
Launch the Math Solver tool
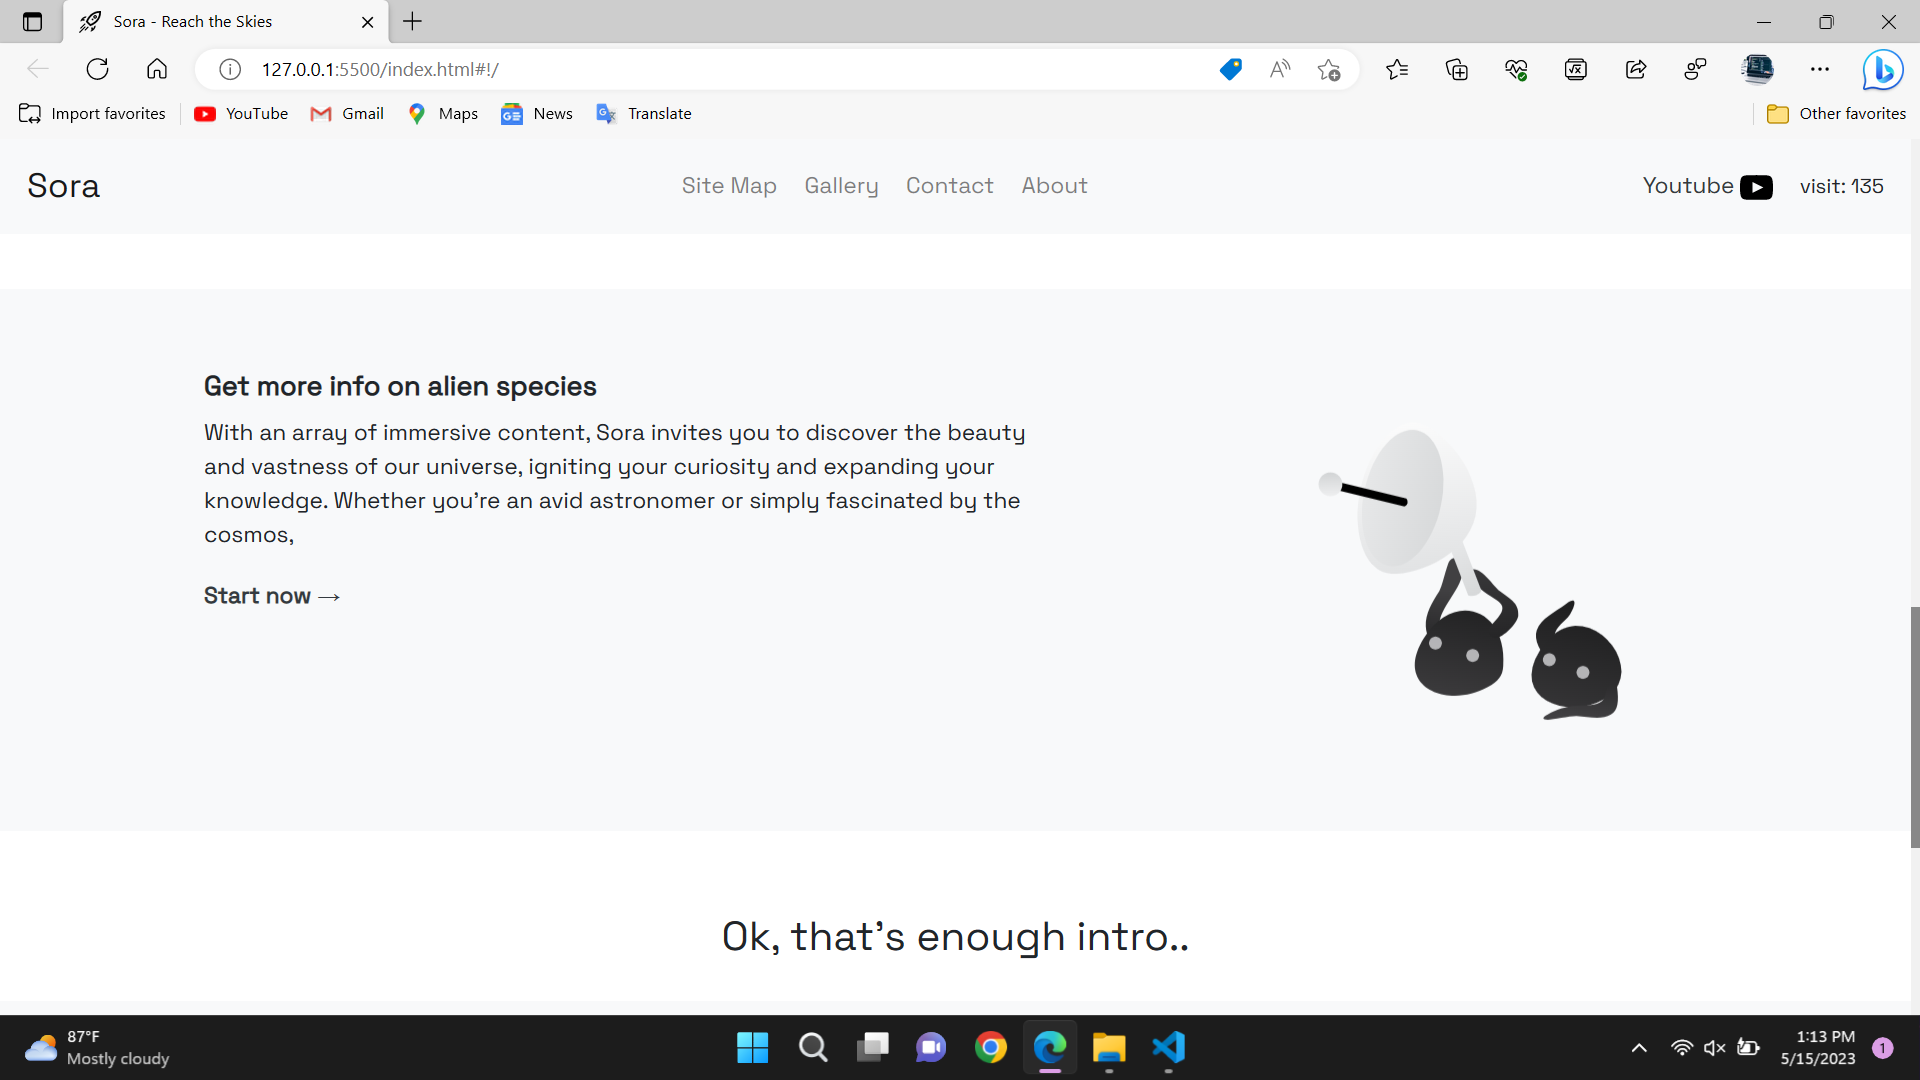tap(1575, 69)
